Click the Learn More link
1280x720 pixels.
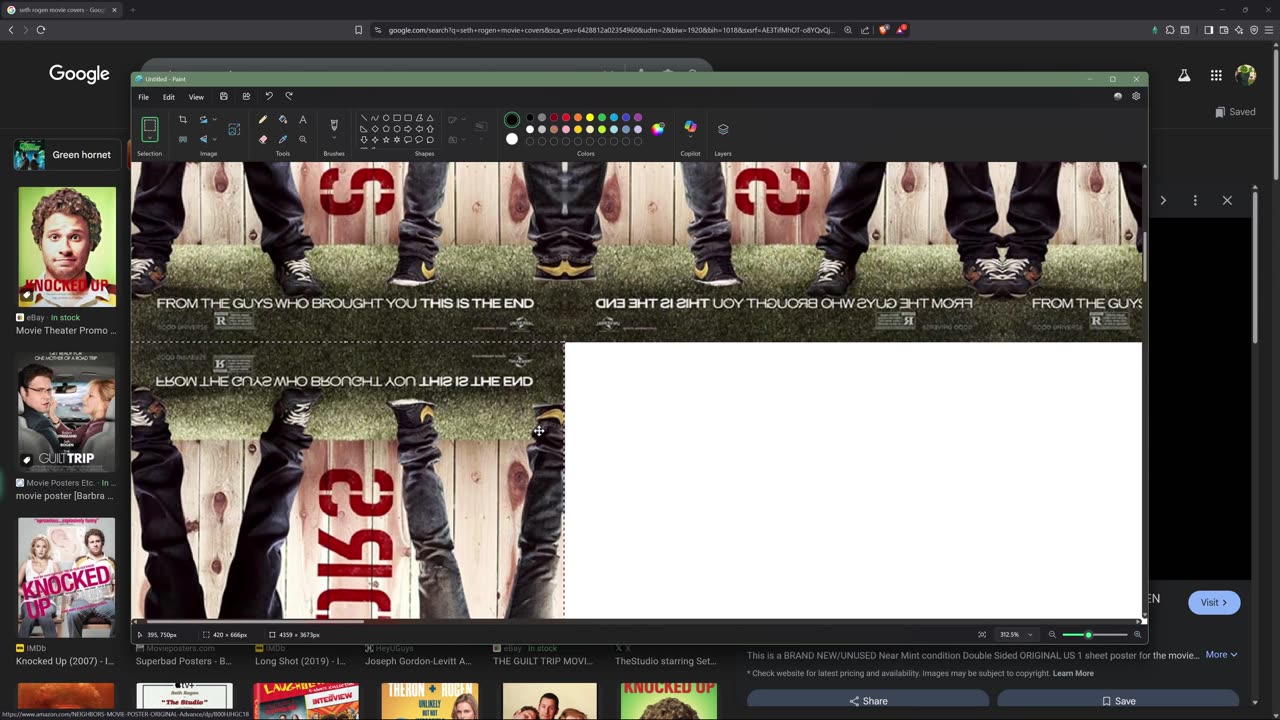point(1073,673)
